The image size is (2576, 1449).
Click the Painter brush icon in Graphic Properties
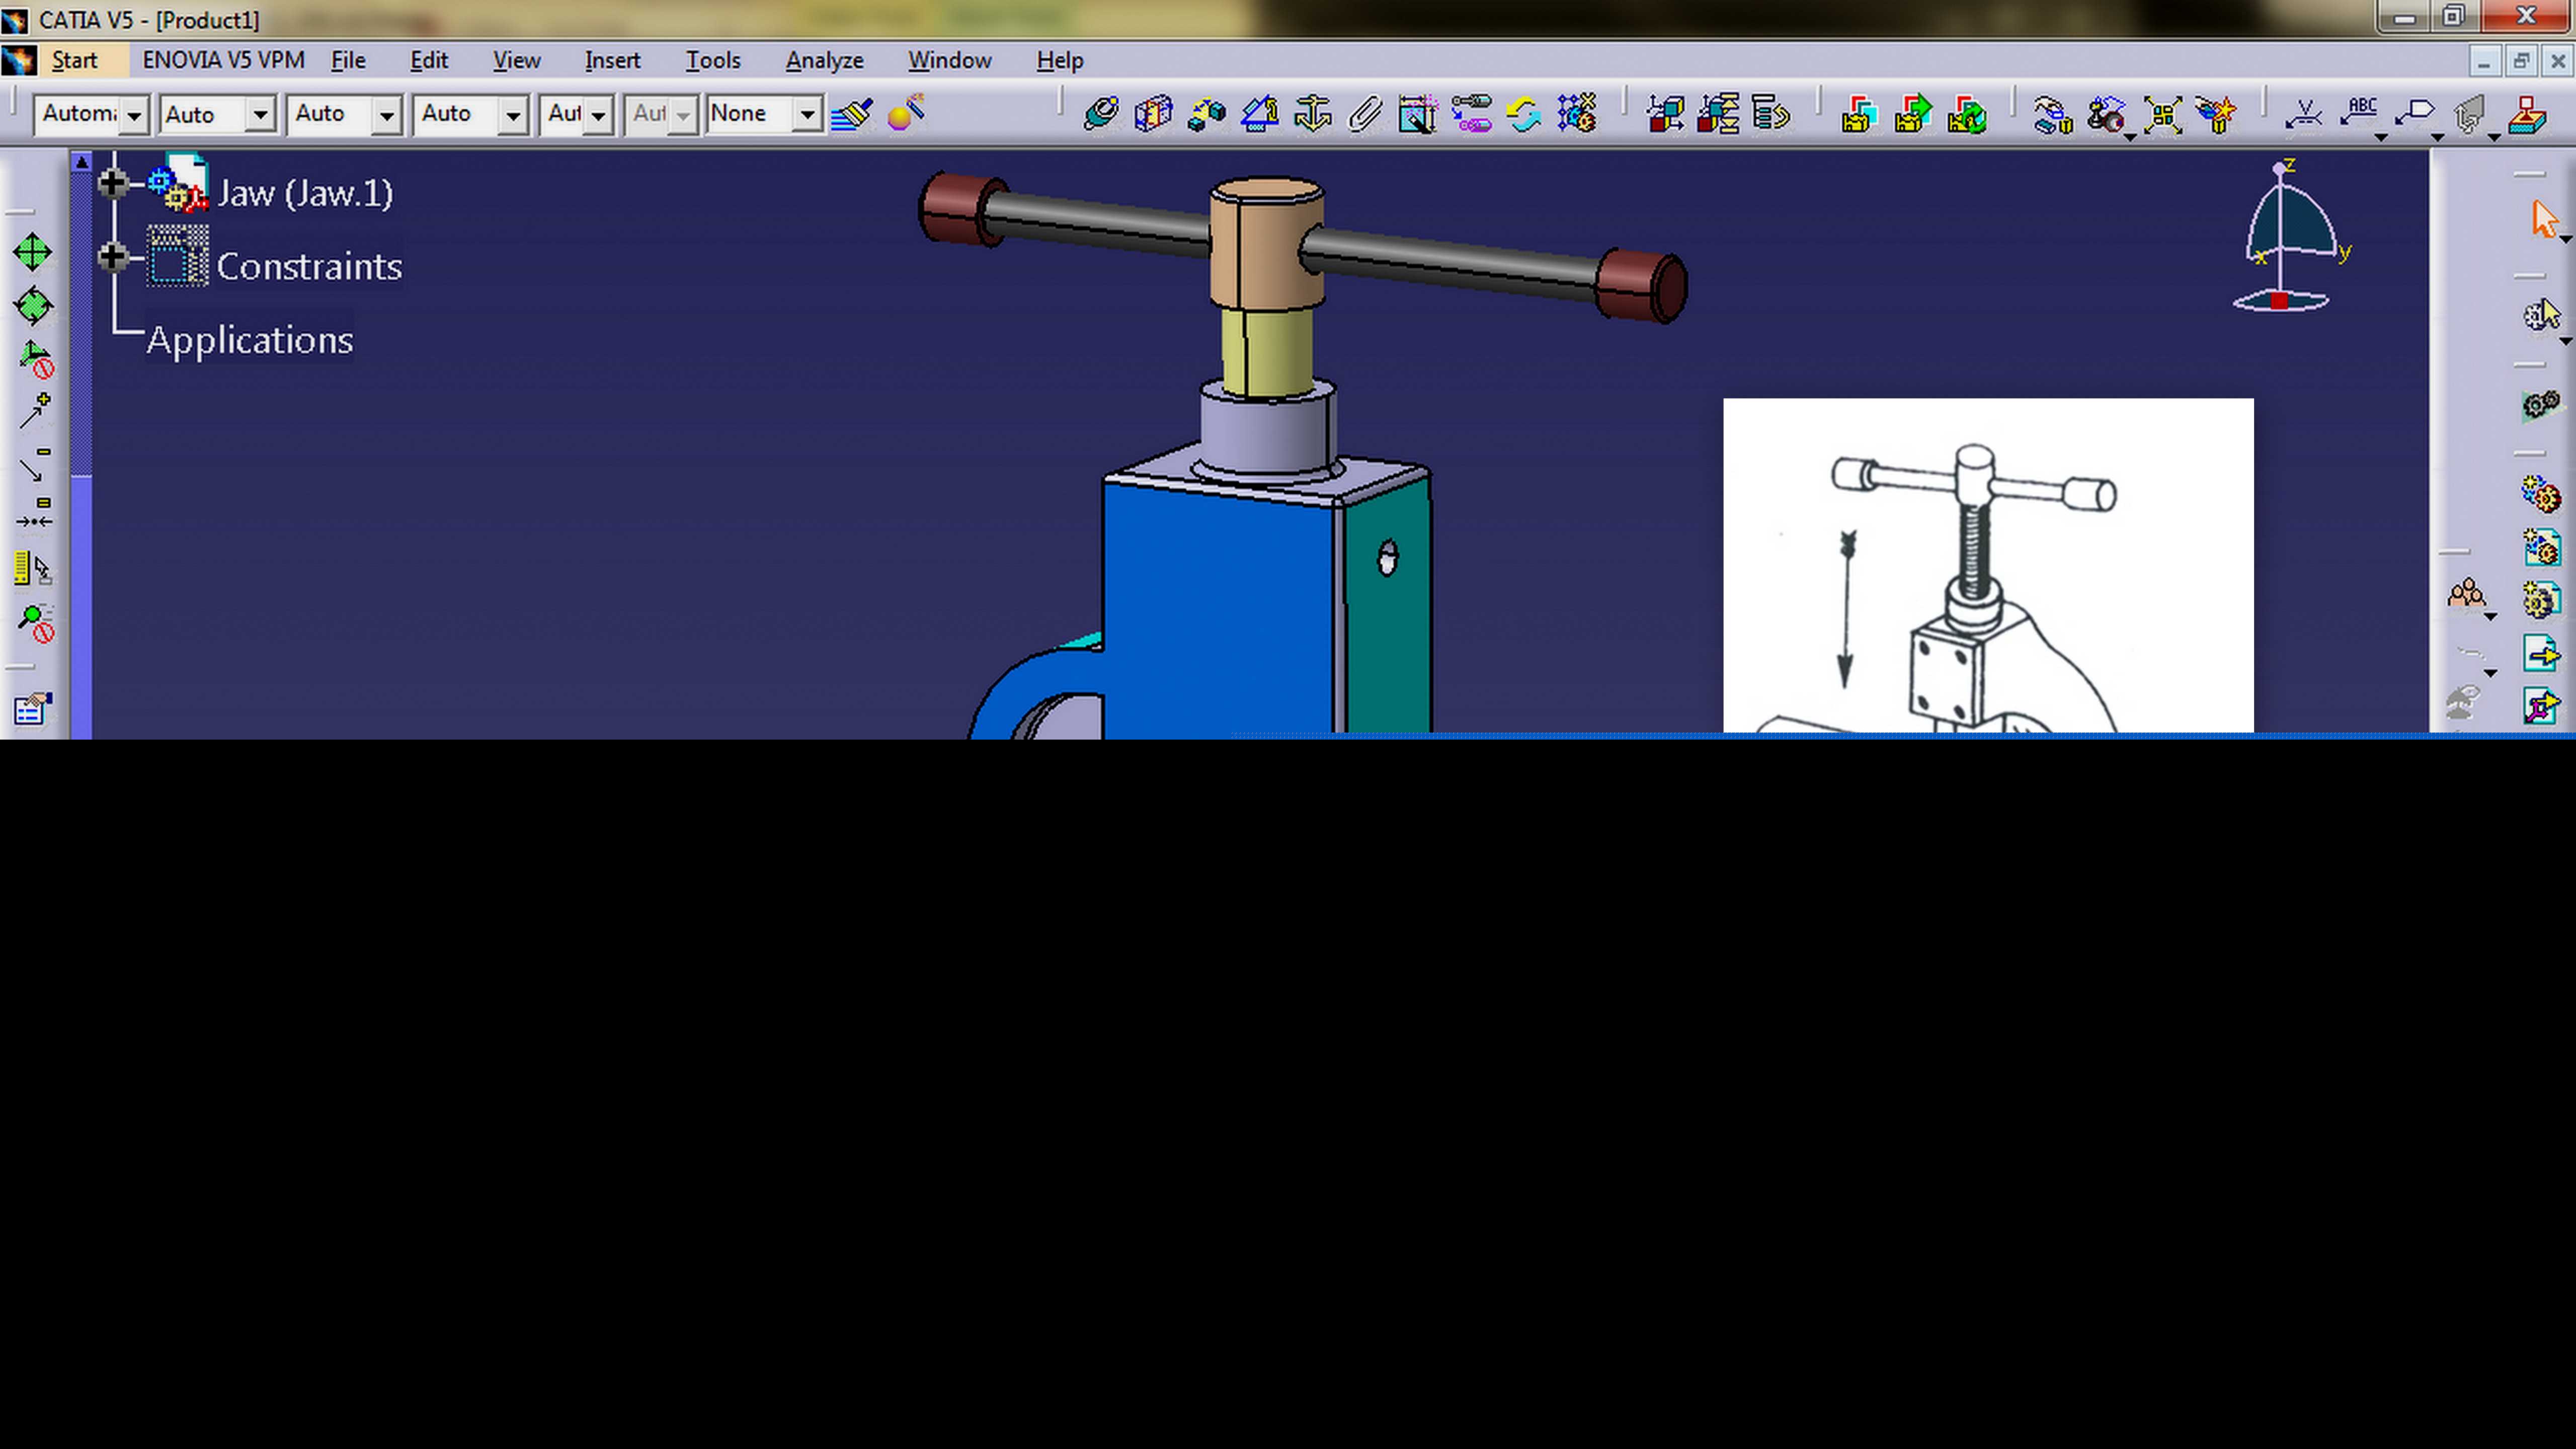pos(852,114)
